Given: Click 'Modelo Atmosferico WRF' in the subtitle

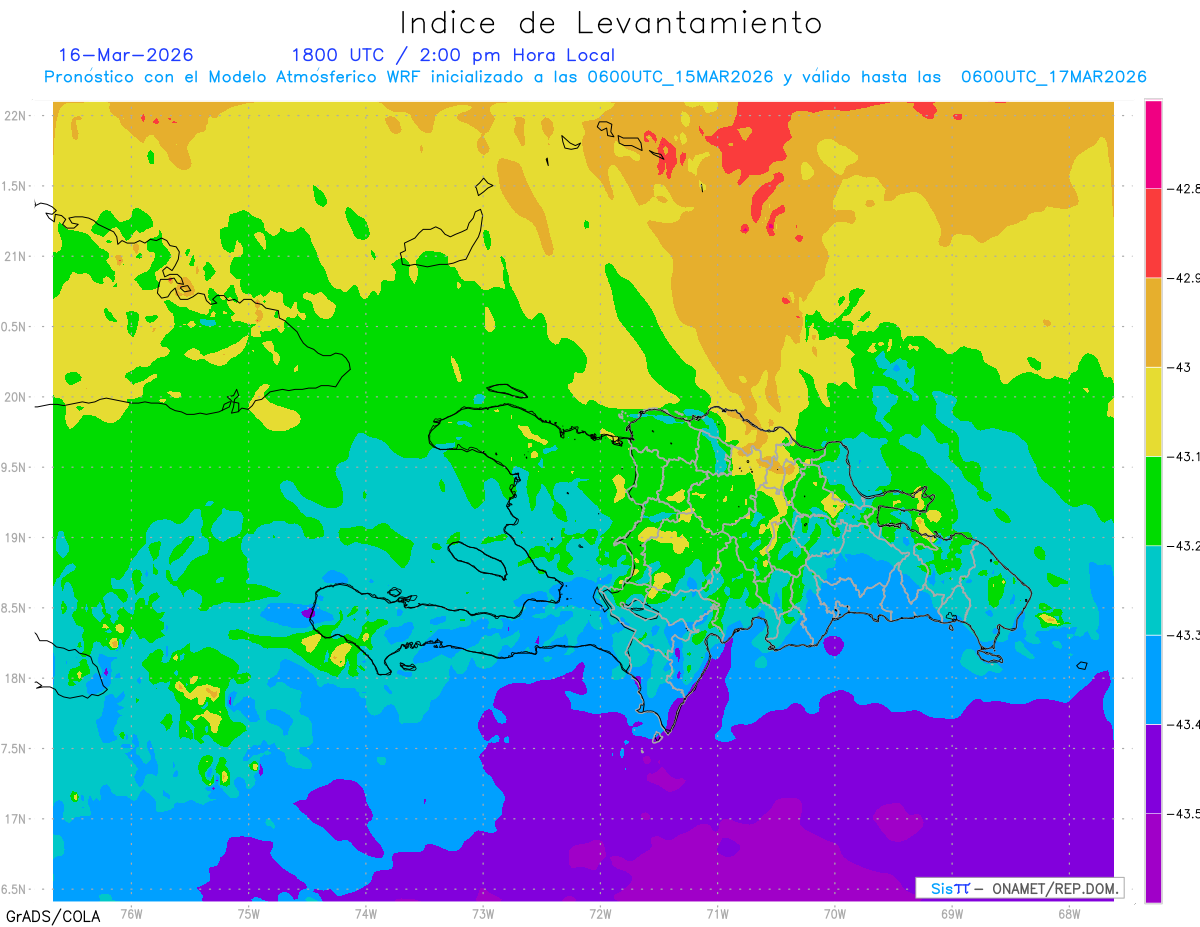Looking at the screenshot, I should [313, 77].
